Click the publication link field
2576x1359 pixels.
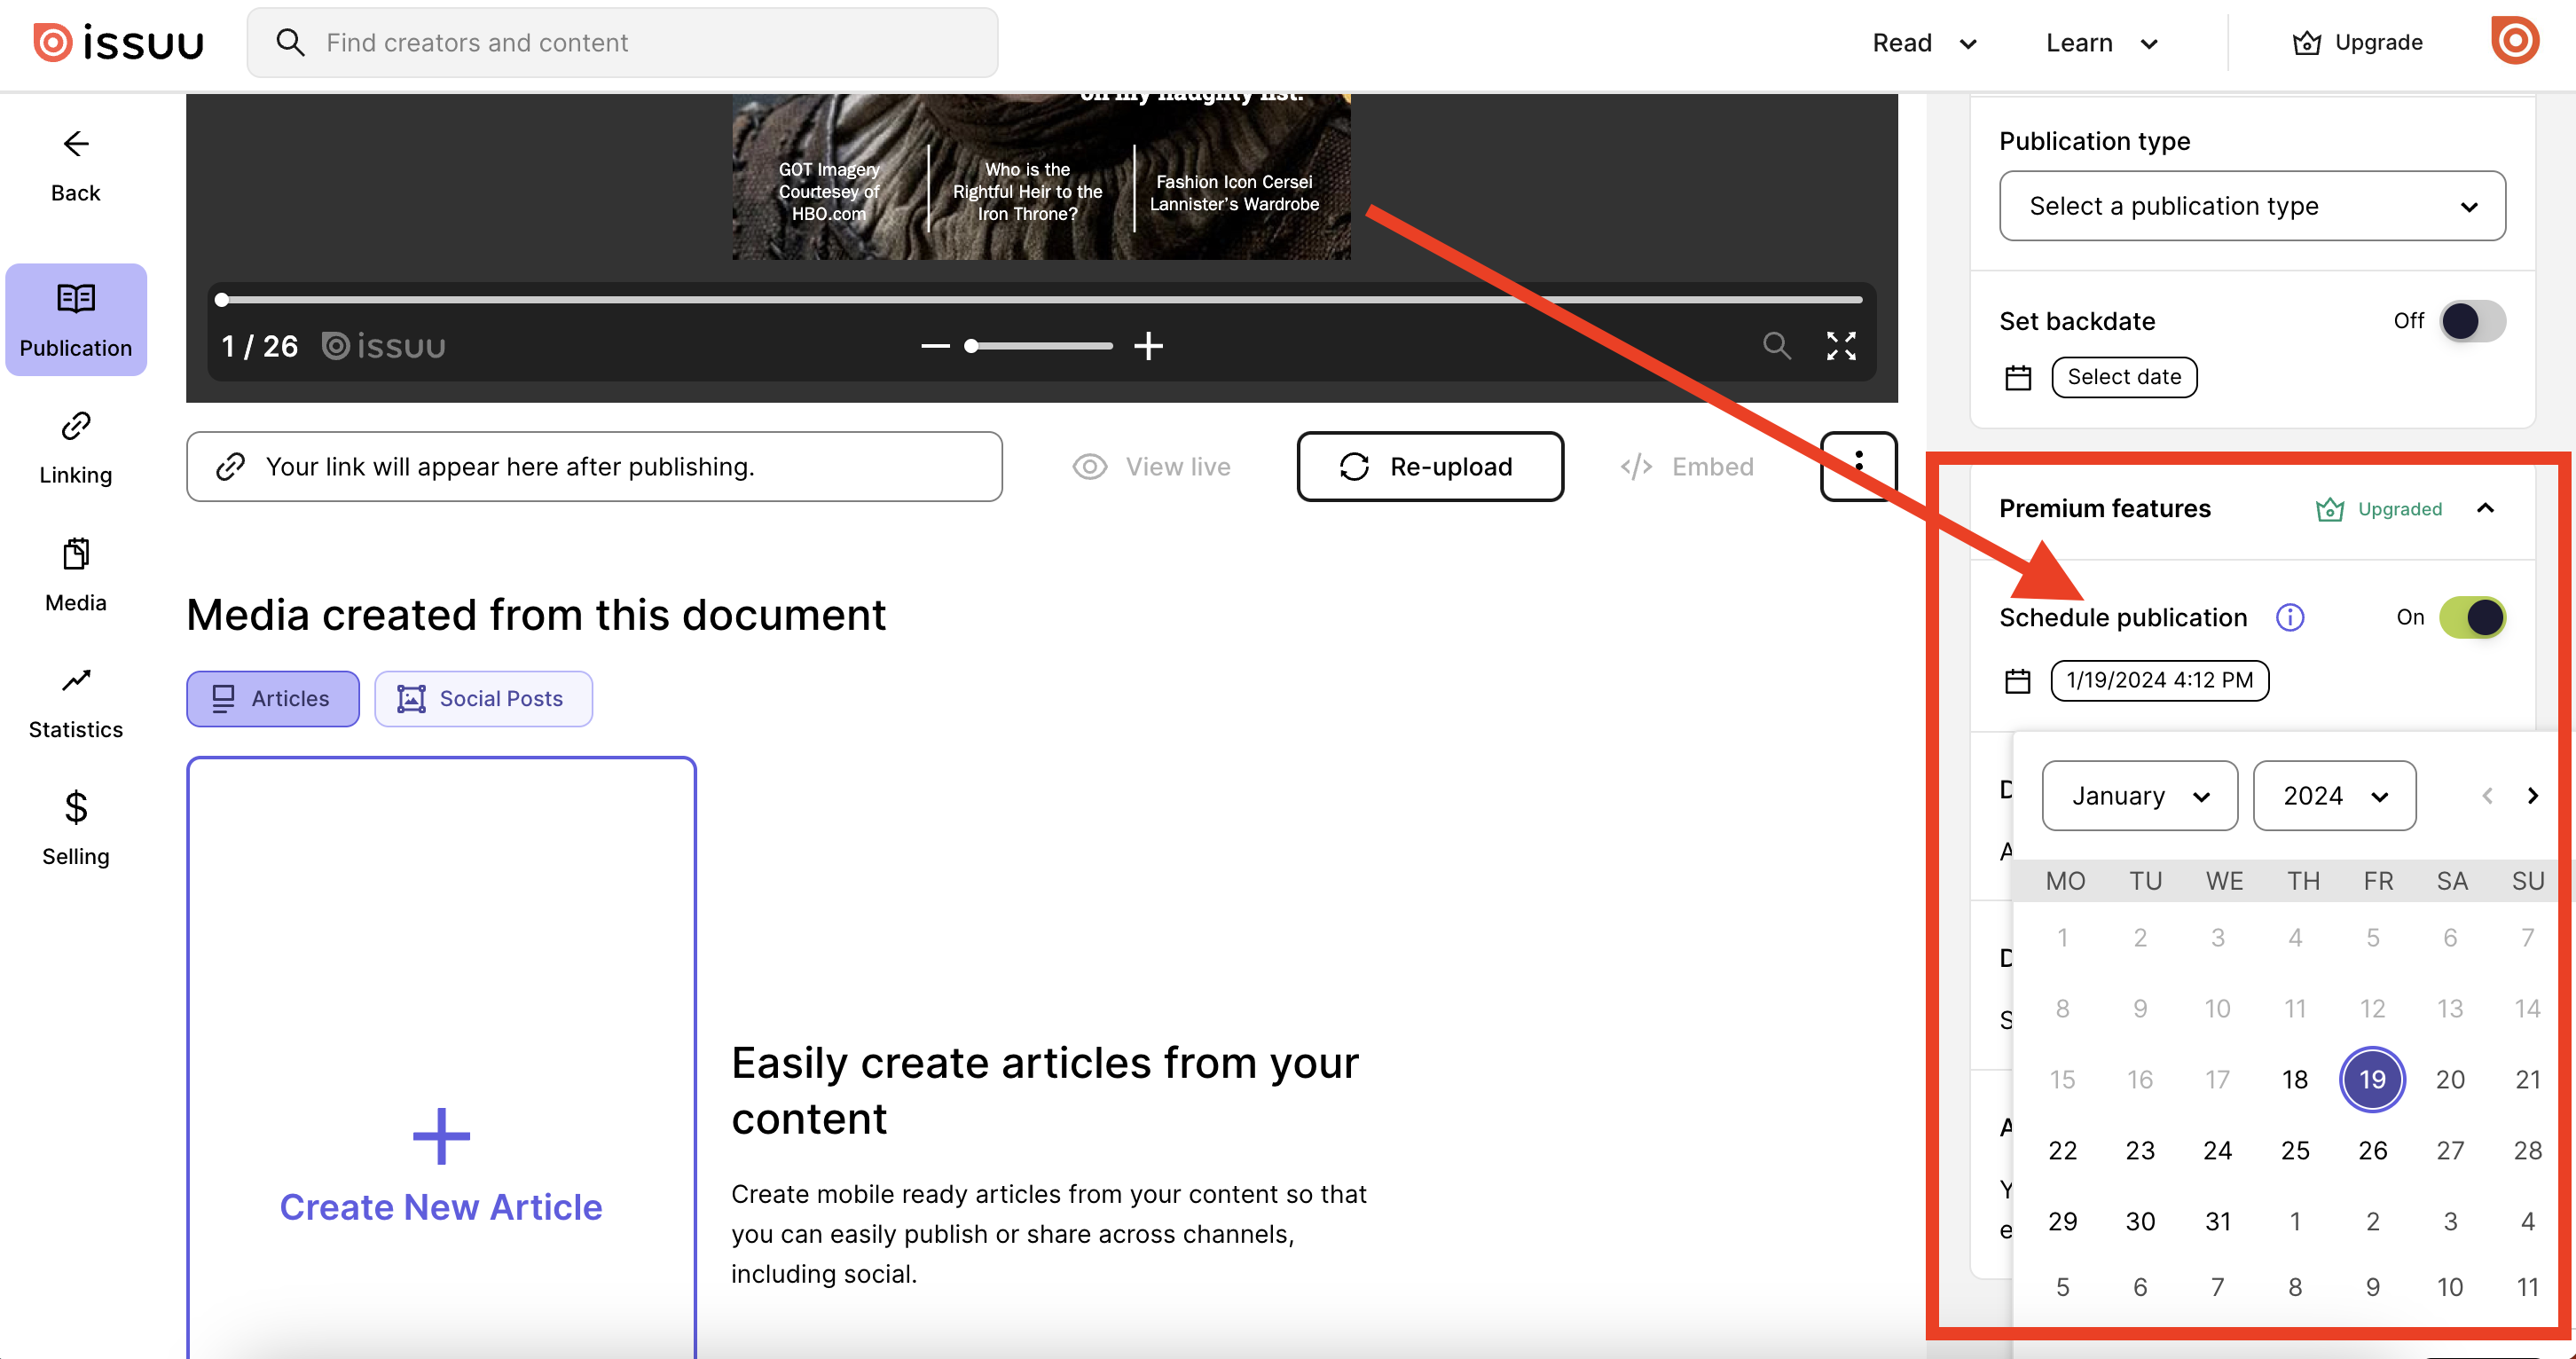tap(594, 467)
